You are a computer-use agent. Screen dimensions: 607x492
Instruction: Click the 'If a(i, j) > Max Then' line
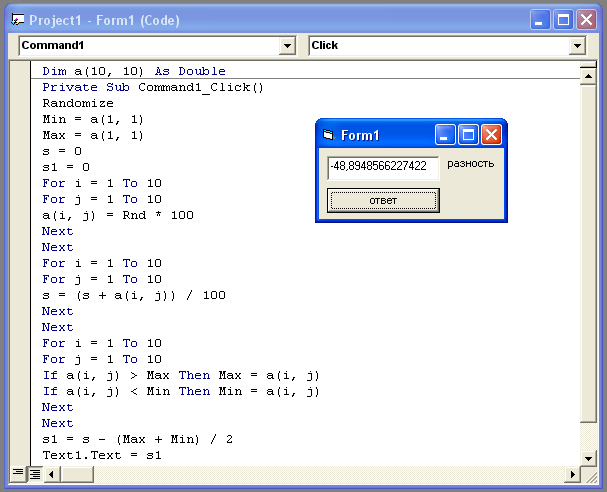click(x=181, y=375)
